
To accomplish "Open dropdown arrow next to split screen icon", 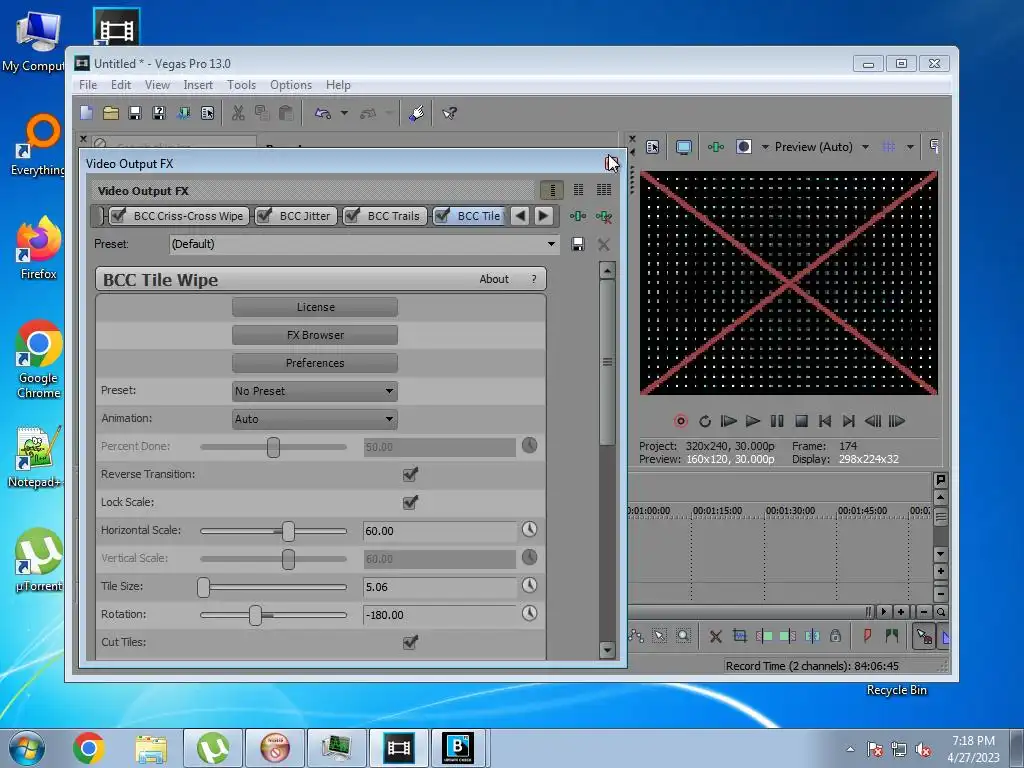I will click(765, 147).
